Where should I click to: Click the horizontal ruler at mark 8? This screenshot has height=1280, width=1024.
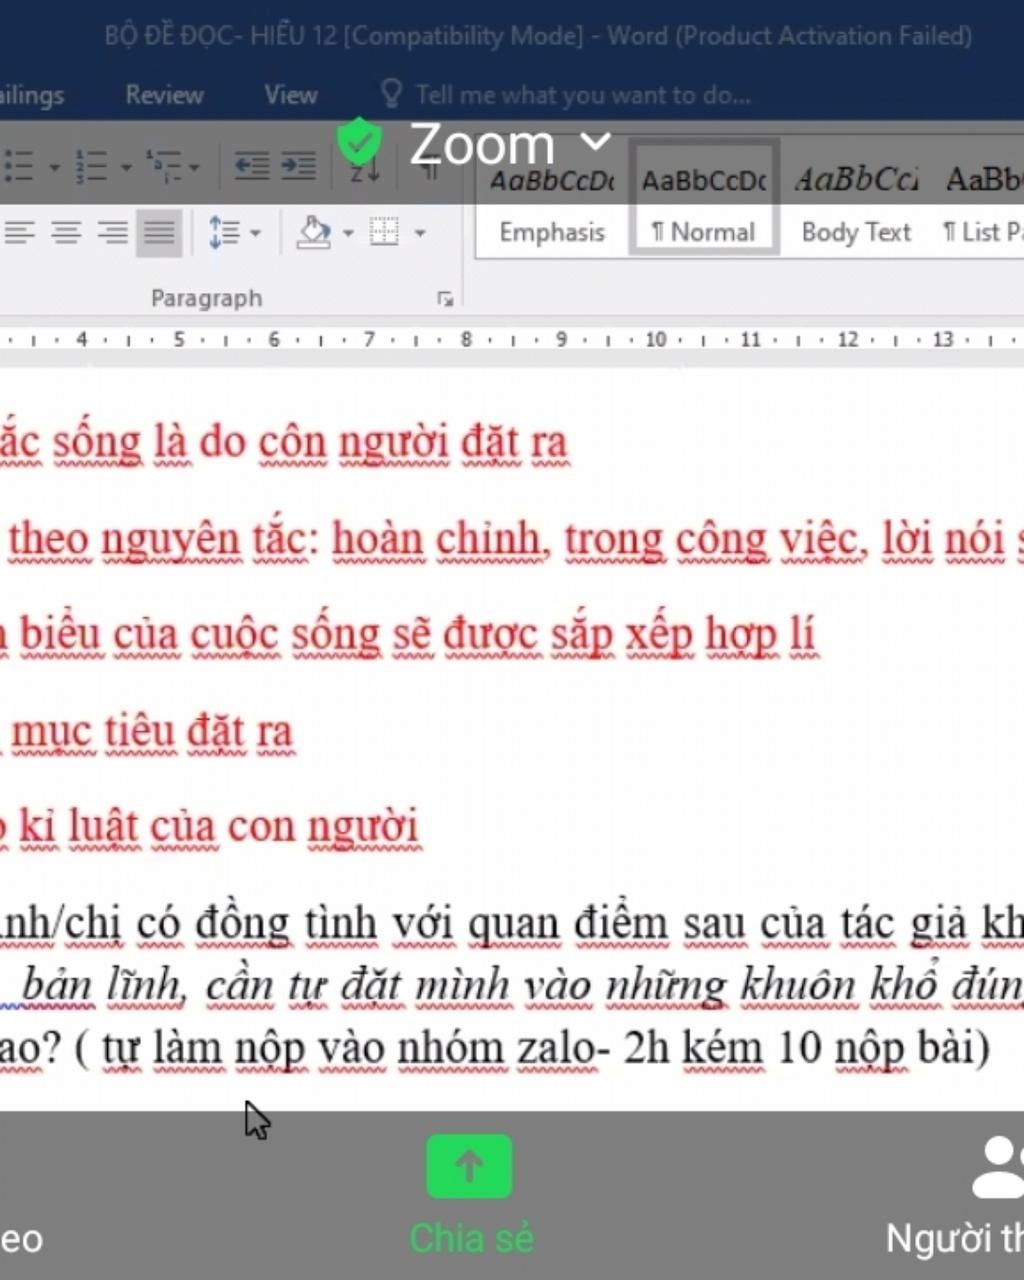click(x=466, y=340)
